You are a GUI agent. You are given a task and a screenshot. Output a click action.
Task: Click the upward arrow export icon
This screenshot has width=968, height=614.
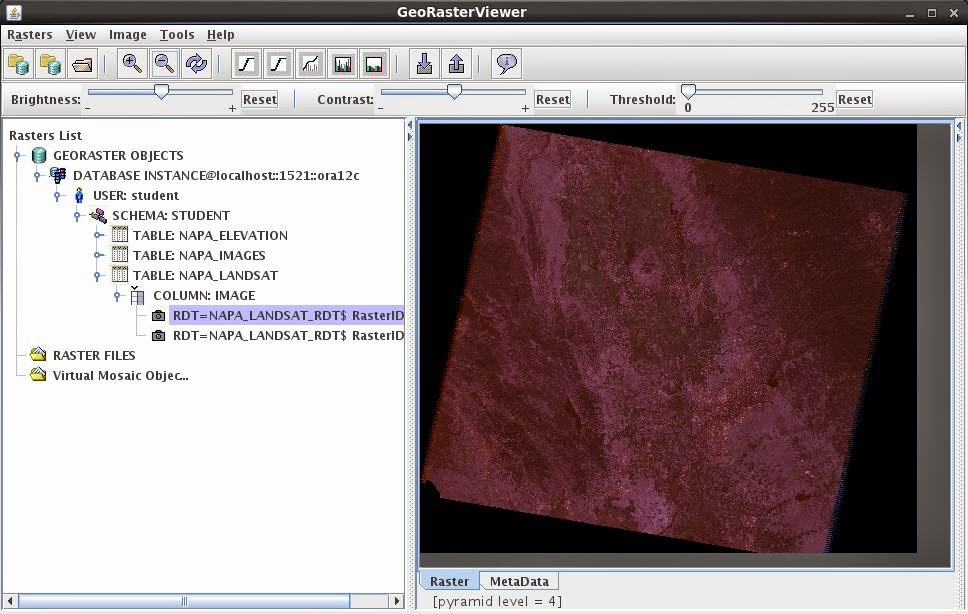[456, 64]
